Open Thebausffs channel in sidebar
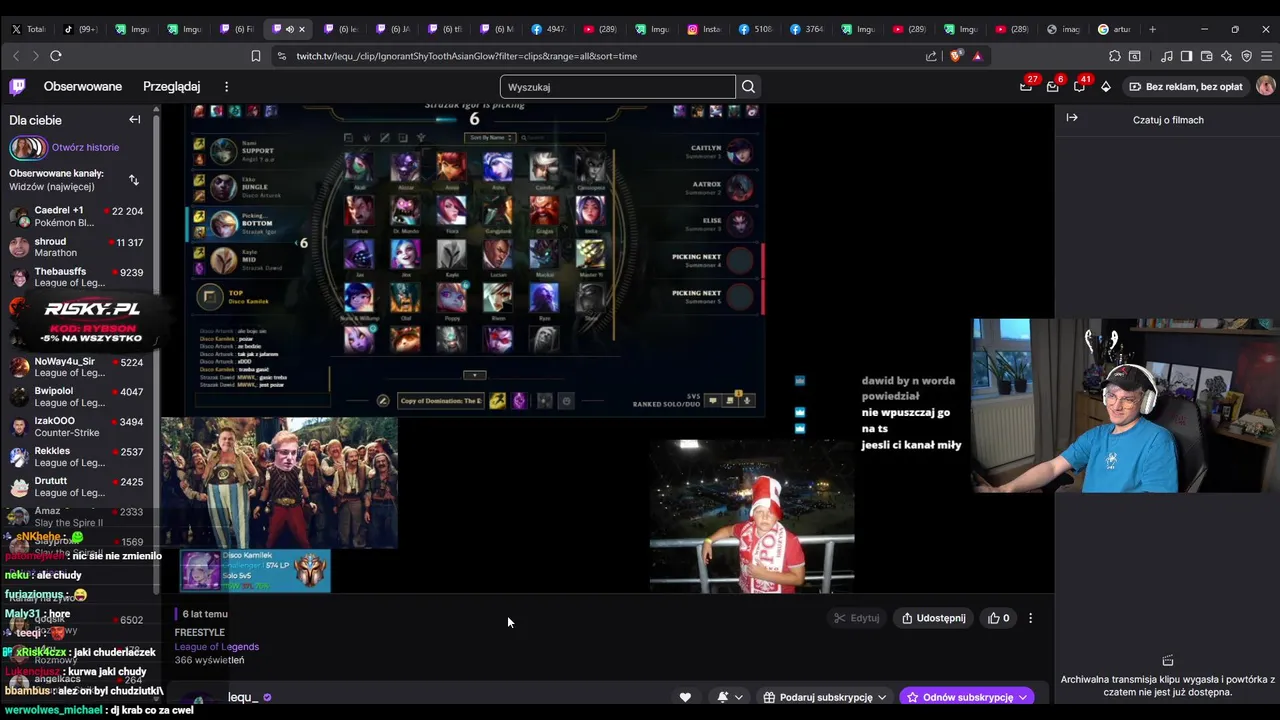The height and width of the screenshot is (720, 1280). [78, 277]
